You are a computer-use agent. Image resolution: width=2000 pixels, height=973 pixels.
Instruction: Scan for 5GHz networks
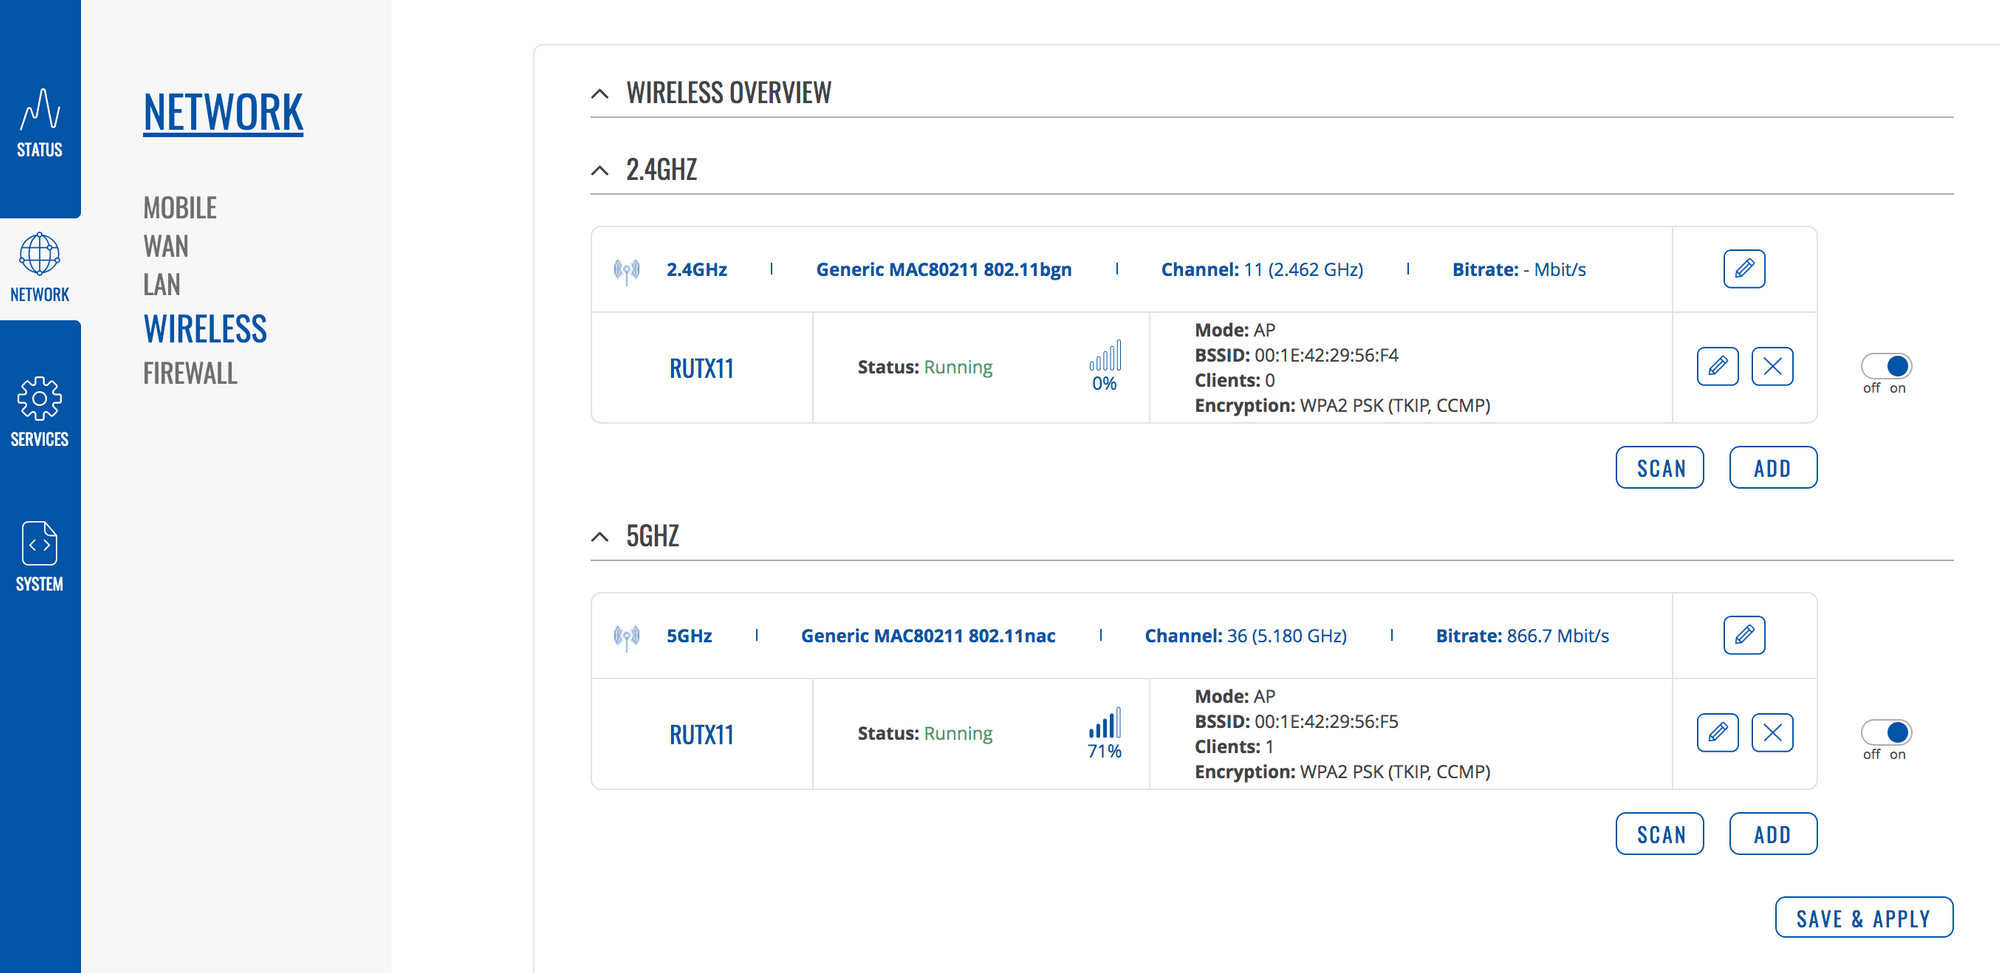[x=1660, y=833]
